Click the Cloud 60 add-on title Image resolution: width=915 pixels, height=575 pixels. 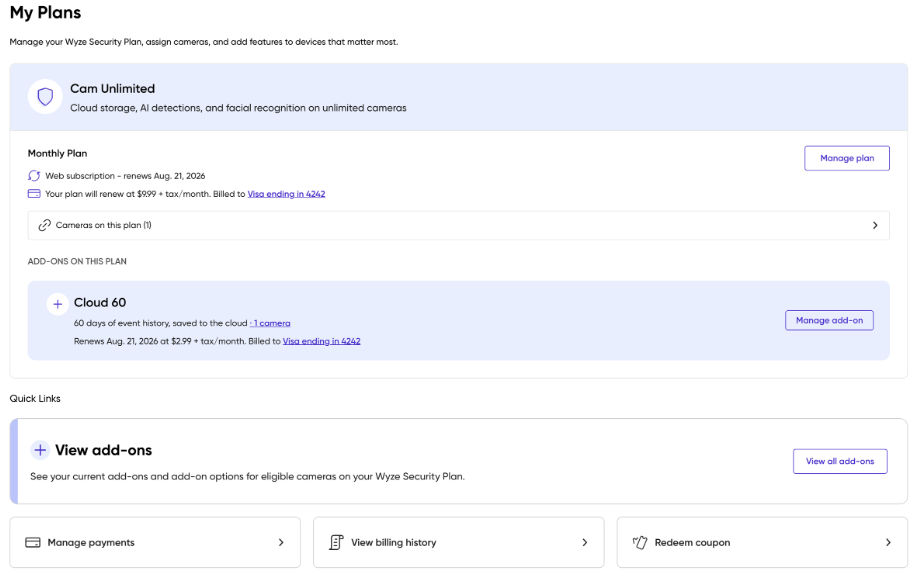[100, 302]
